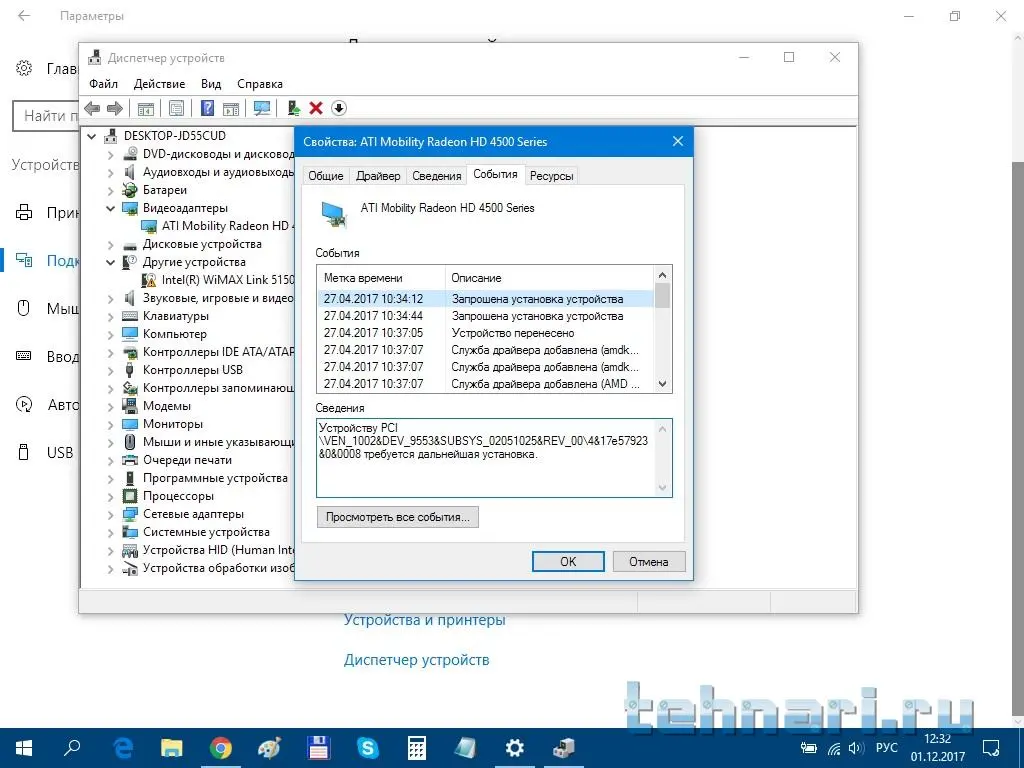1024x768 pixels.
Task: Click the red X uninstall device icon
Action: [316, 108]
